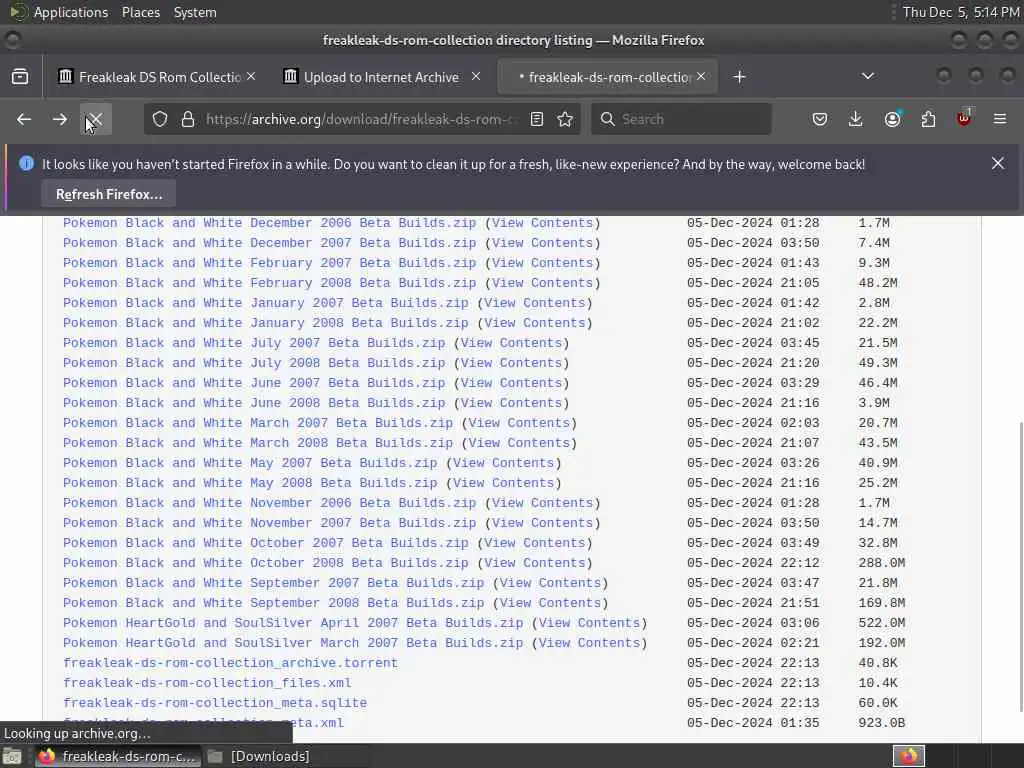Download July 2007 Beta Builds.zip
The image size is (1024, 768).
point(254,343)
